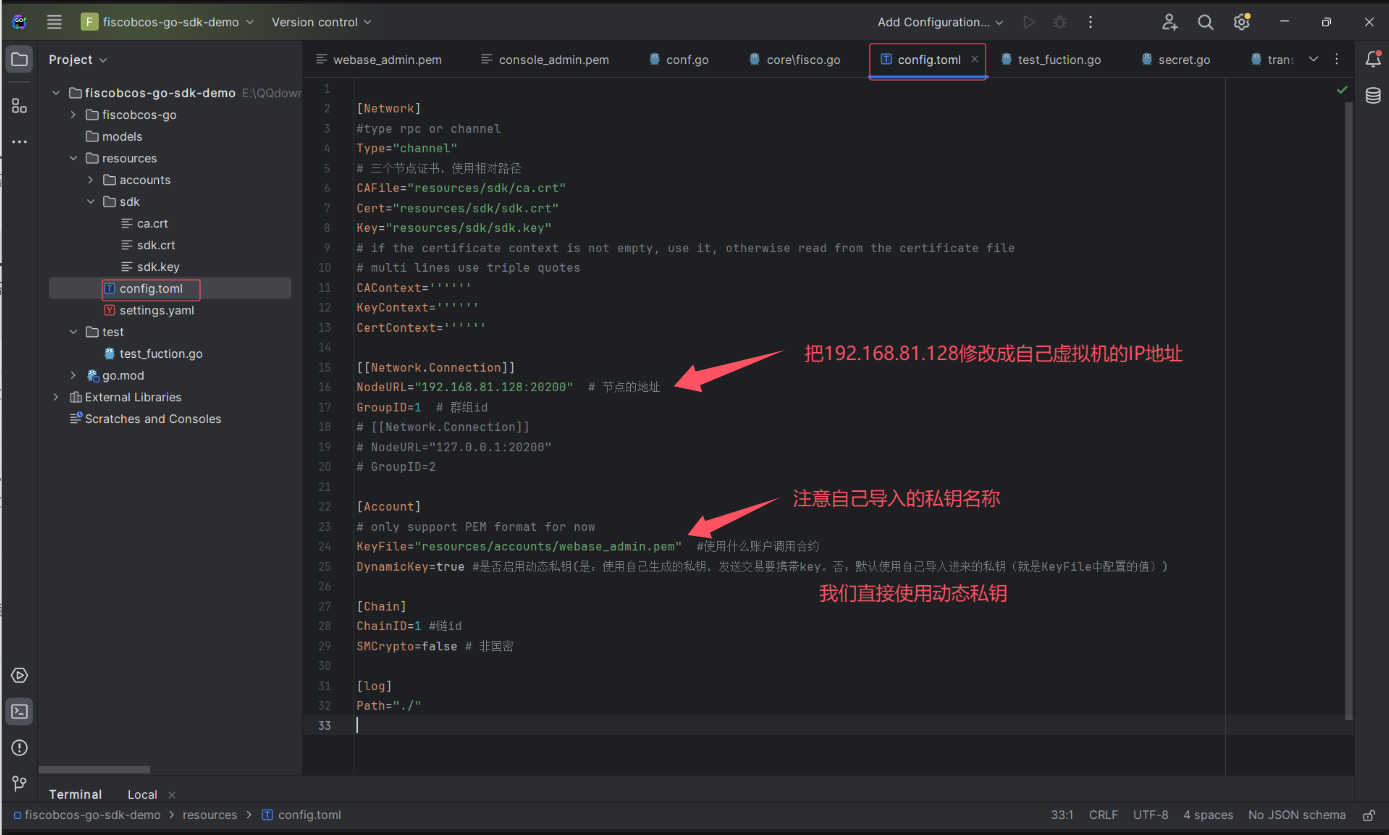Click the project panel horizontal scrollbar
This screenshot has height=835, width=1389.
pos(94,770)
